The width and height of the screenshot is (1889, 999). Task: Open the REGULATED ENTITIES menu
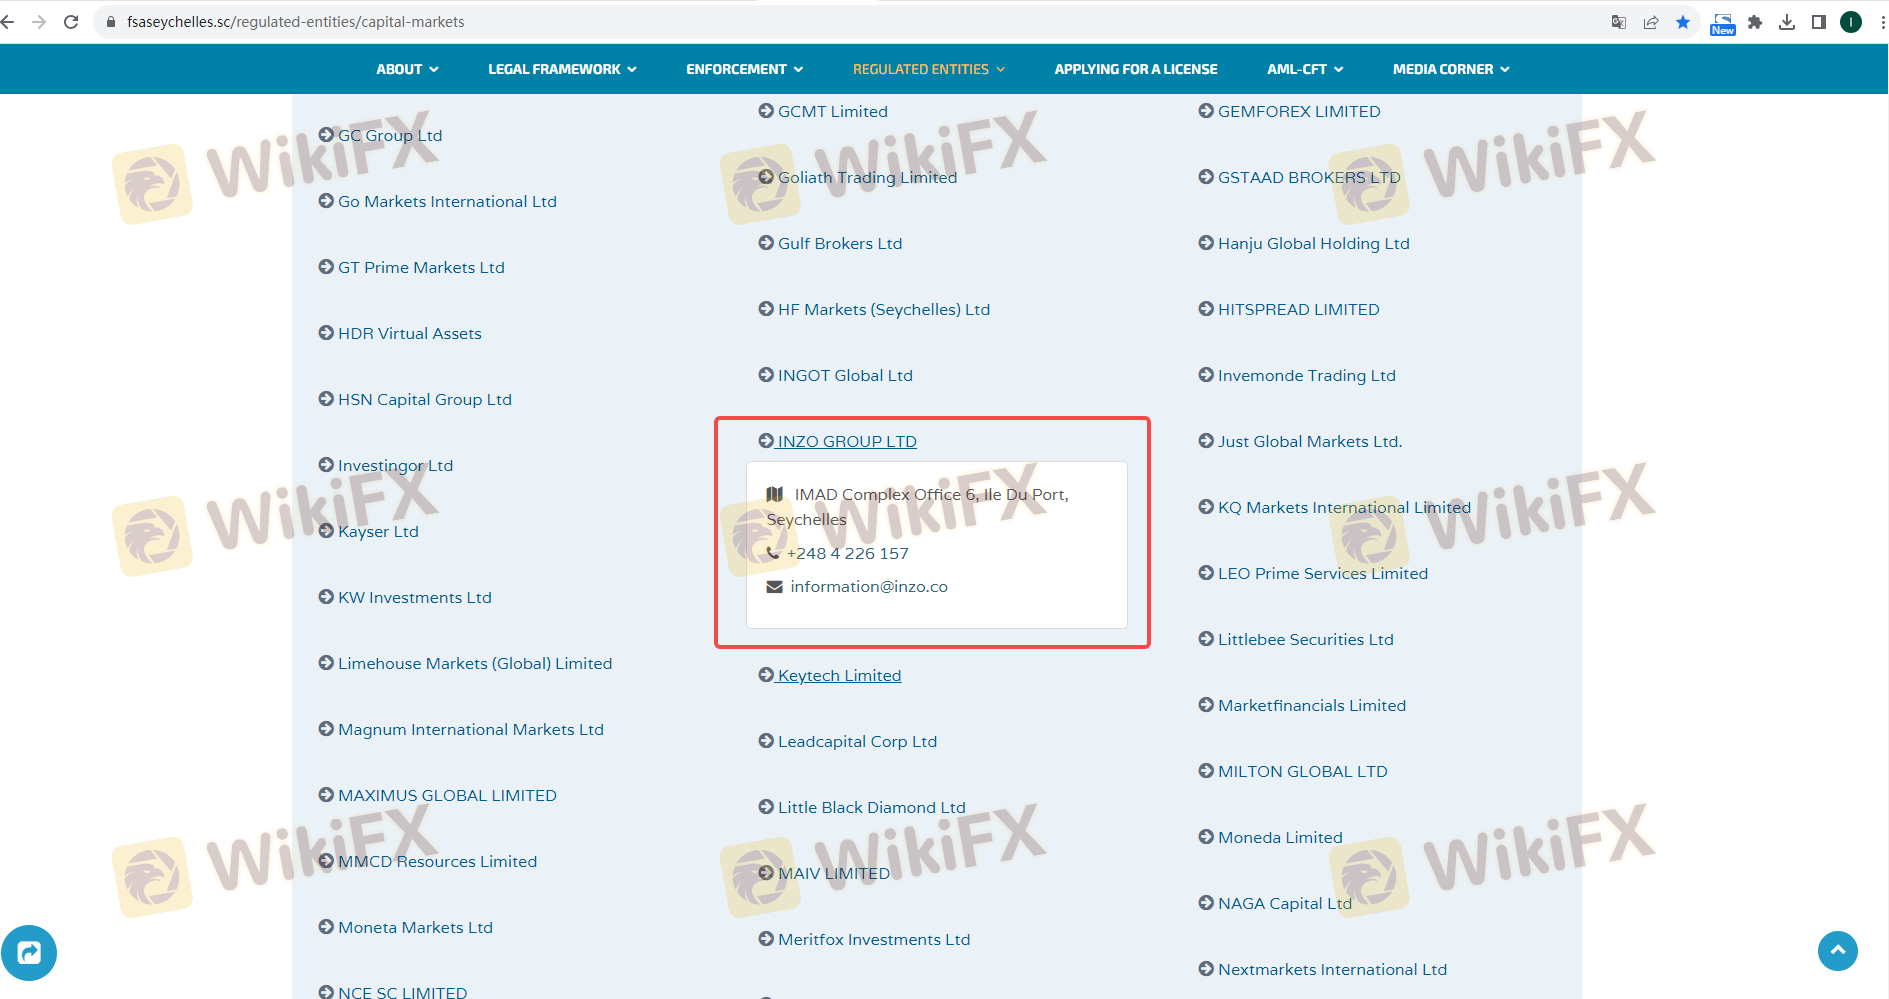pos(929,69)
